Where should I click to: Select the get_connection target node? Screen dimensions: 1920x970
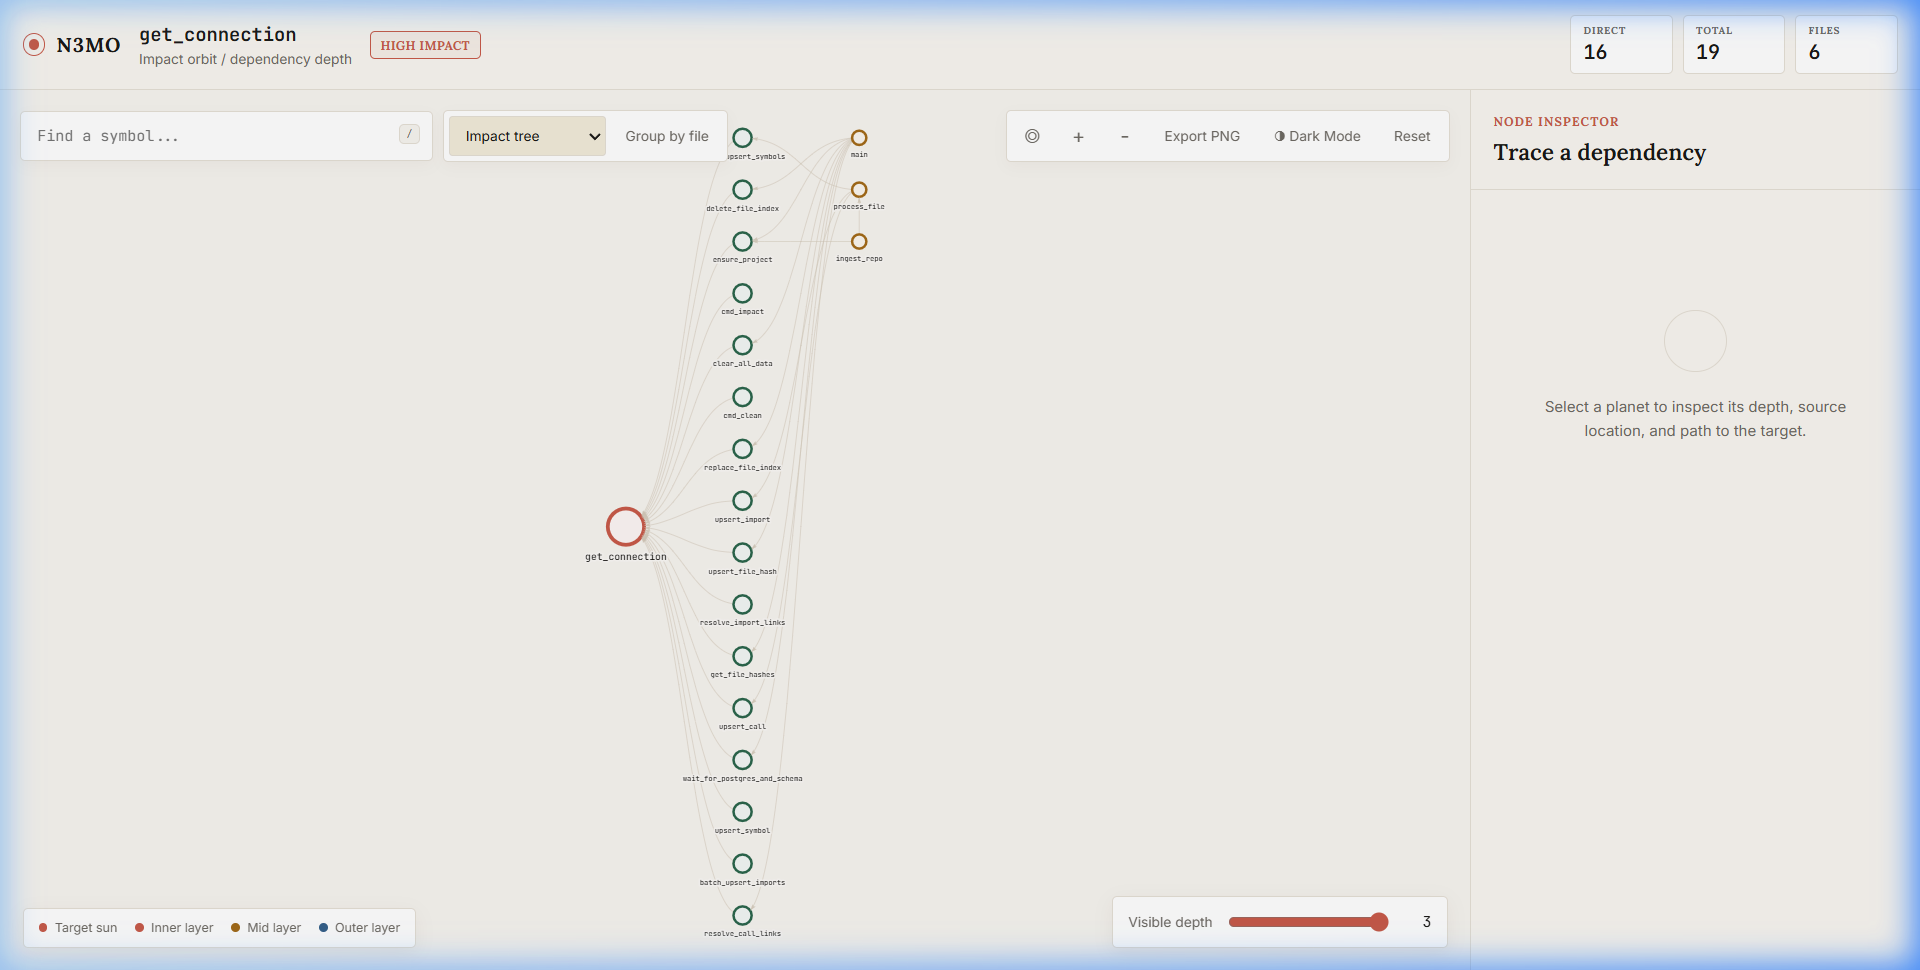[x=625, y=526]
